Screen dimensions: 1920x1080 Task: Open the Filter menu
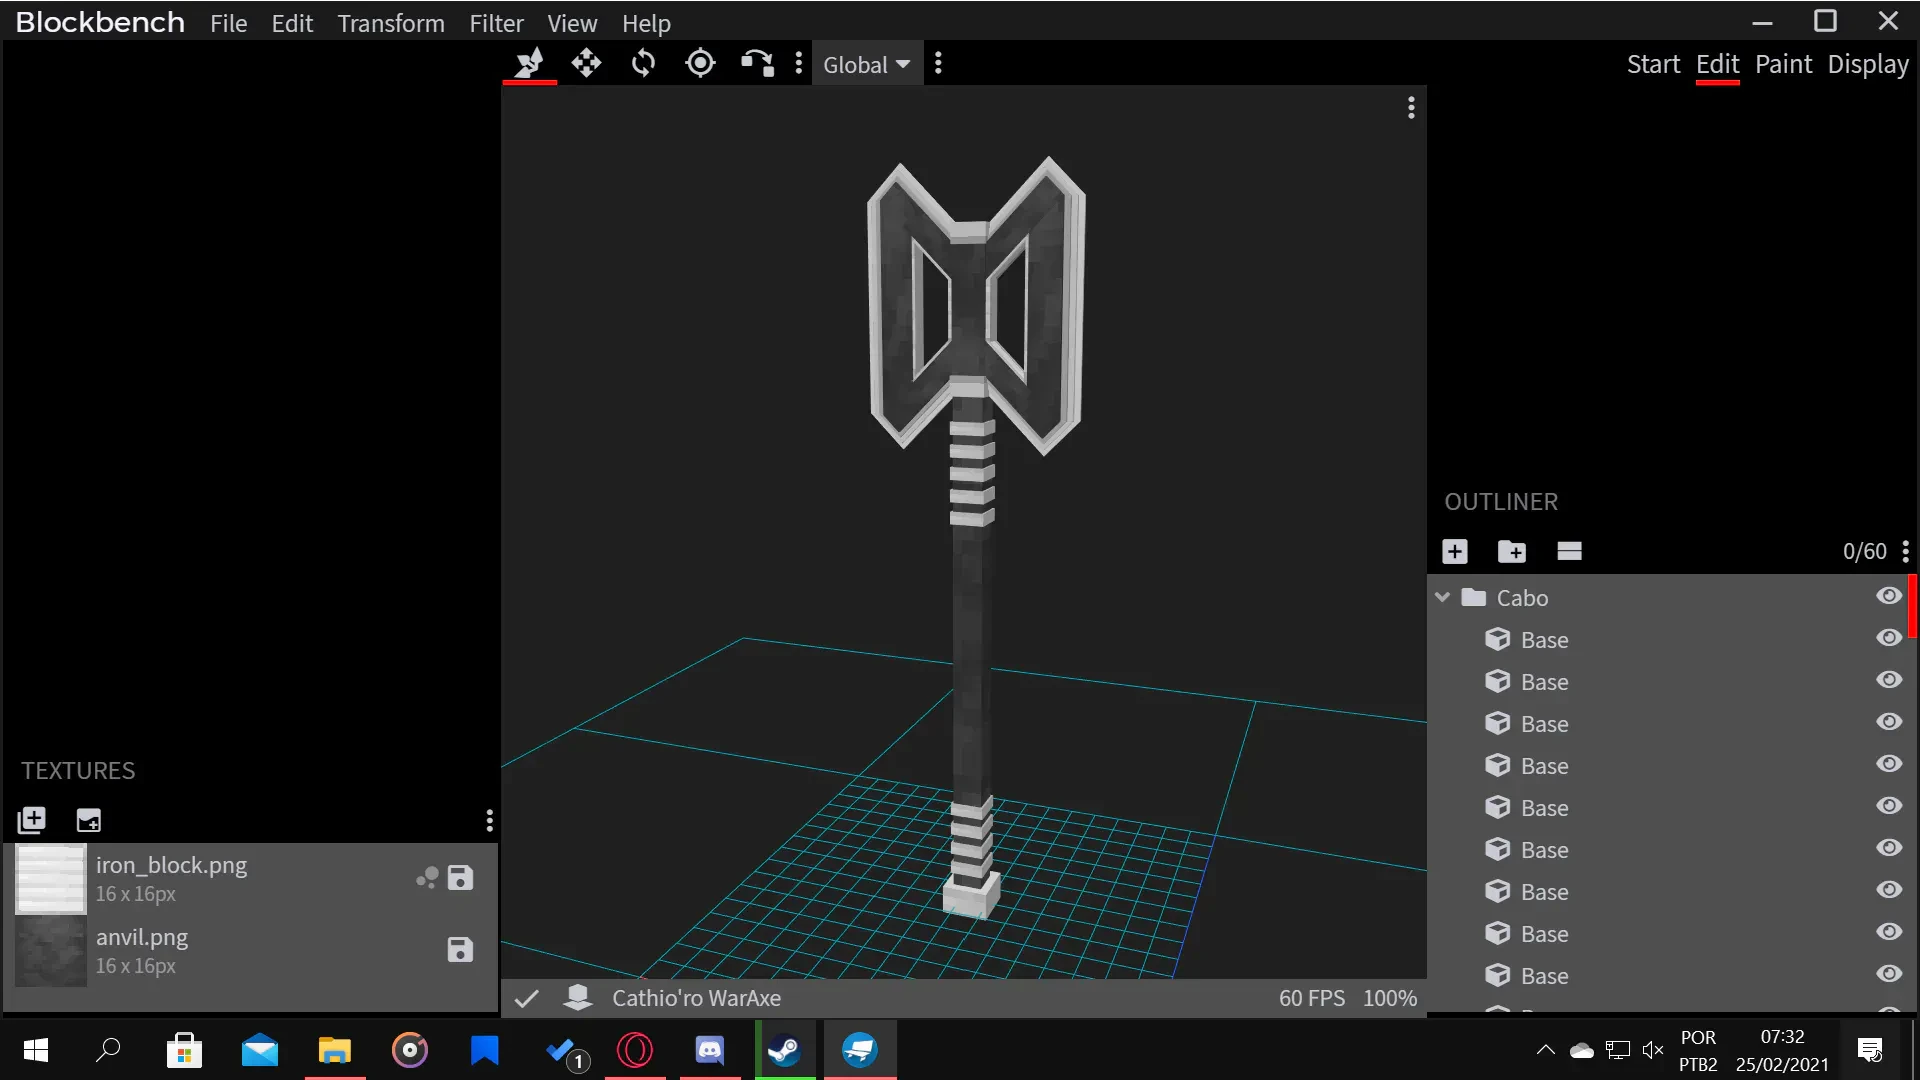point(496,23)
